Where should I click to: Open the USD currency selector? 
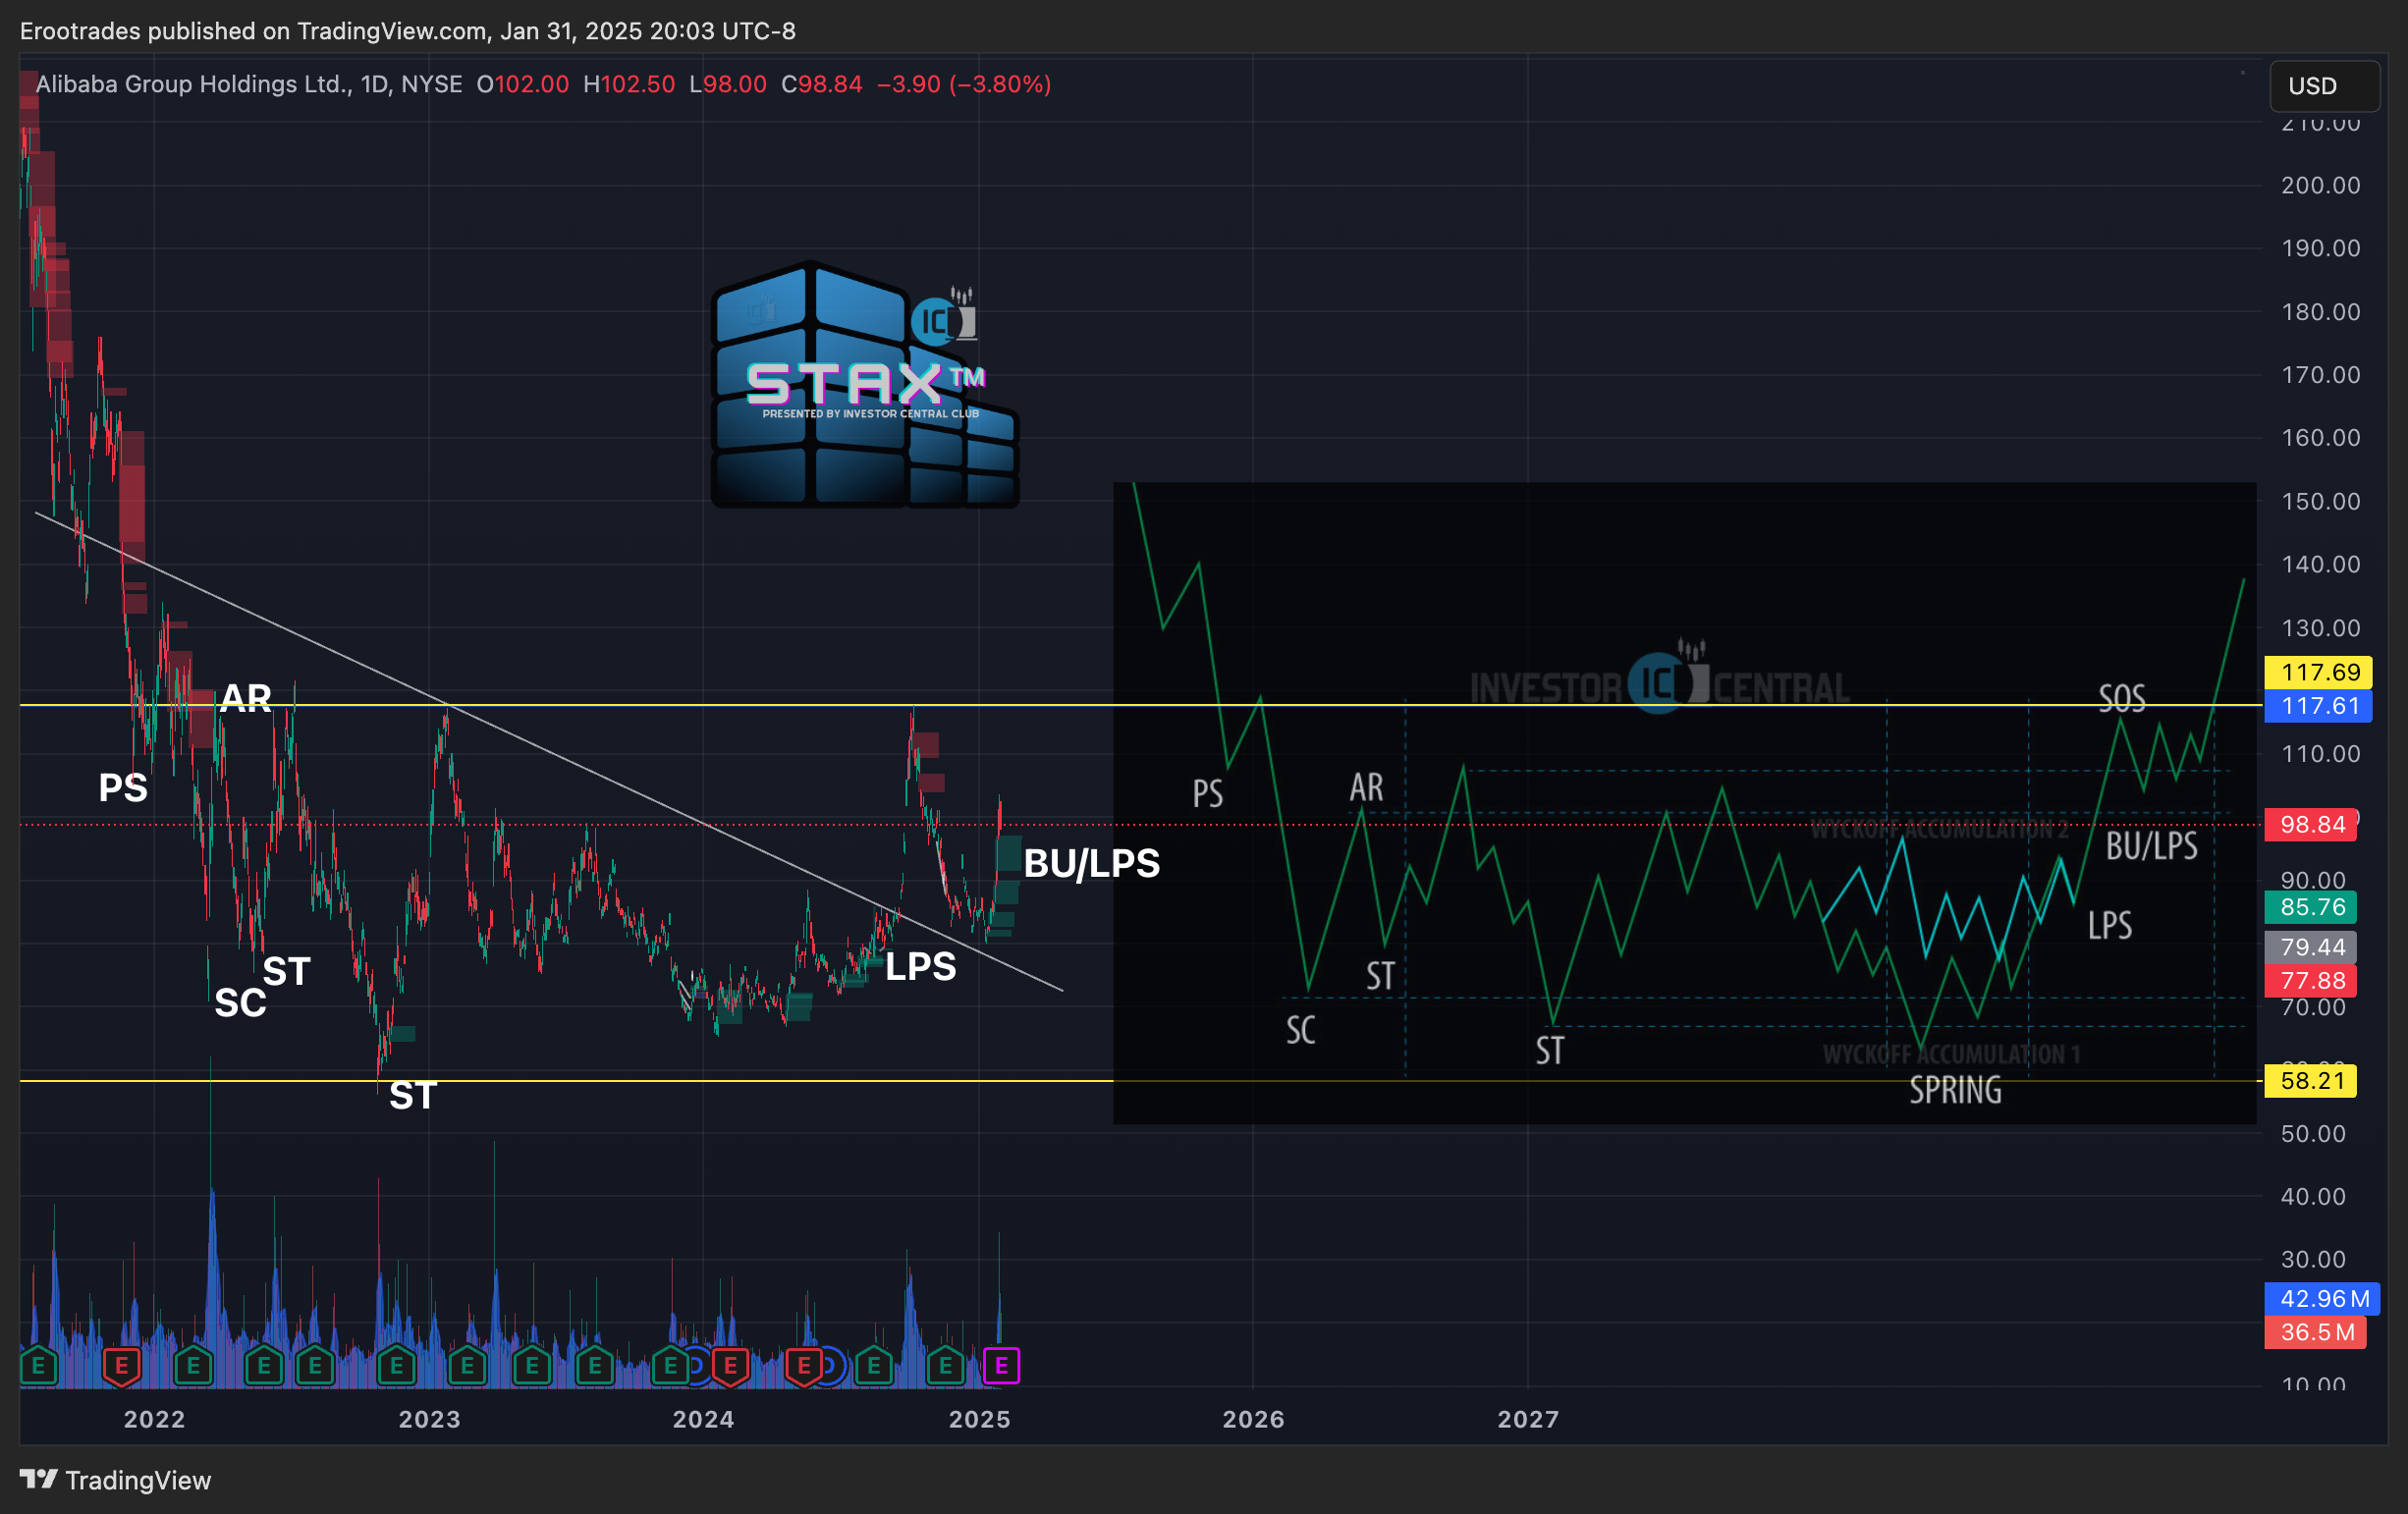point(2325,86)
